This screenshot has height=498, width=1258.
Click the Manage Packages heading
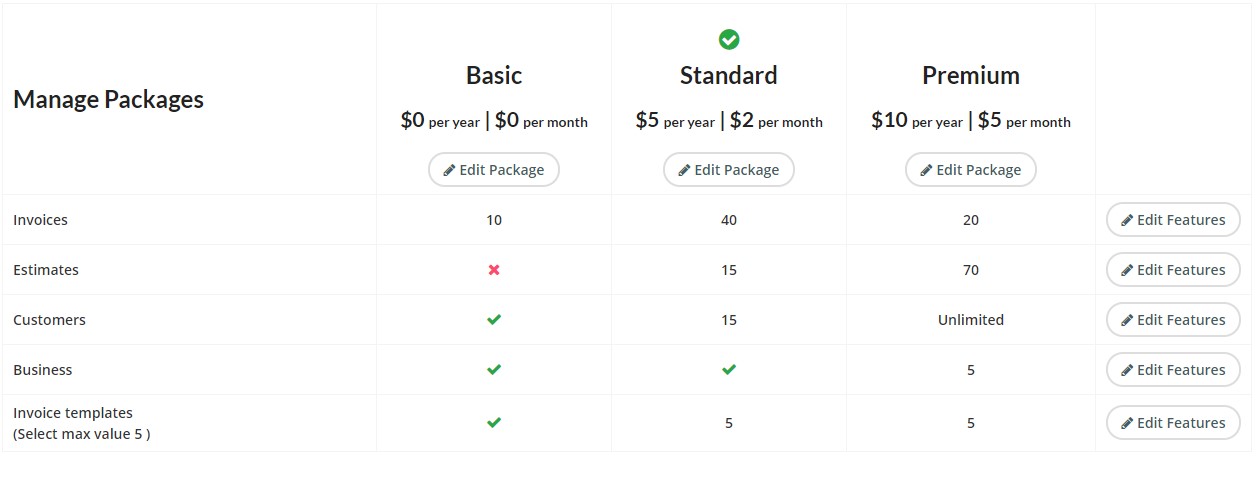click(108, 100)
